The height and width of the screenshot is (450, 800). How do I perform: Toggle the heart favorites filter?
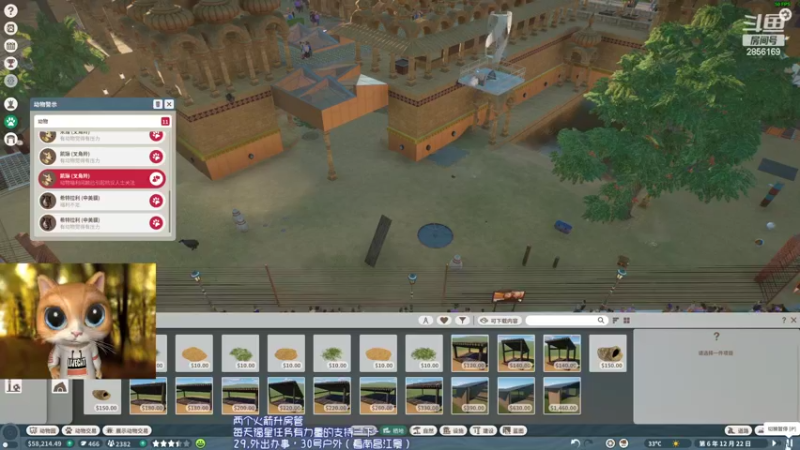444,320
